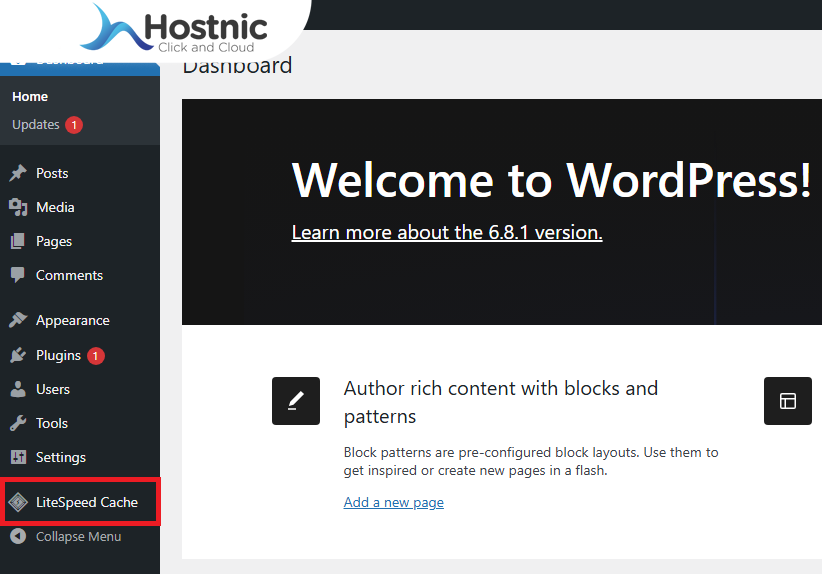The image size is (823, 576).
Task: Follow the Learn more about 6.8.1 link
Action: pyautogui.click(x=447, y=232)
